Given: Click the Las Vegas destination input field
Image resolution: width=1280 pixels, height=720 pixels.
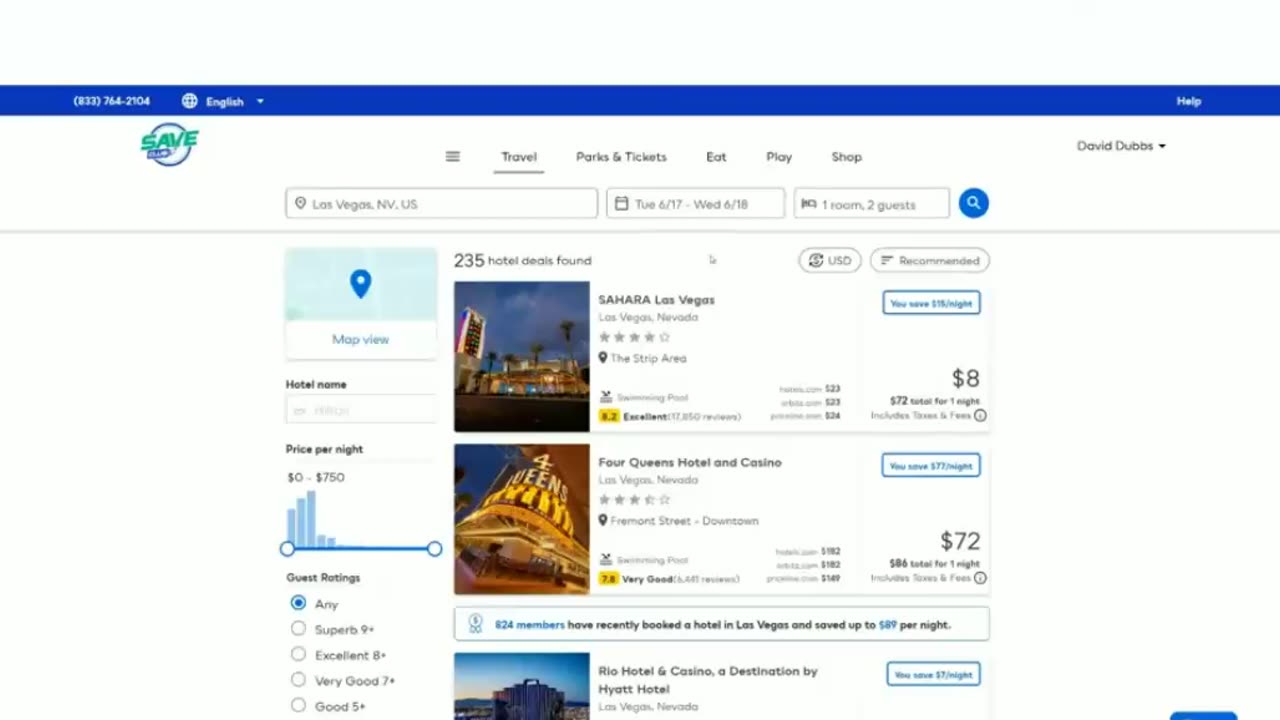Looking at the screenshot, I should pyautogui.click(x=441, y=204).
